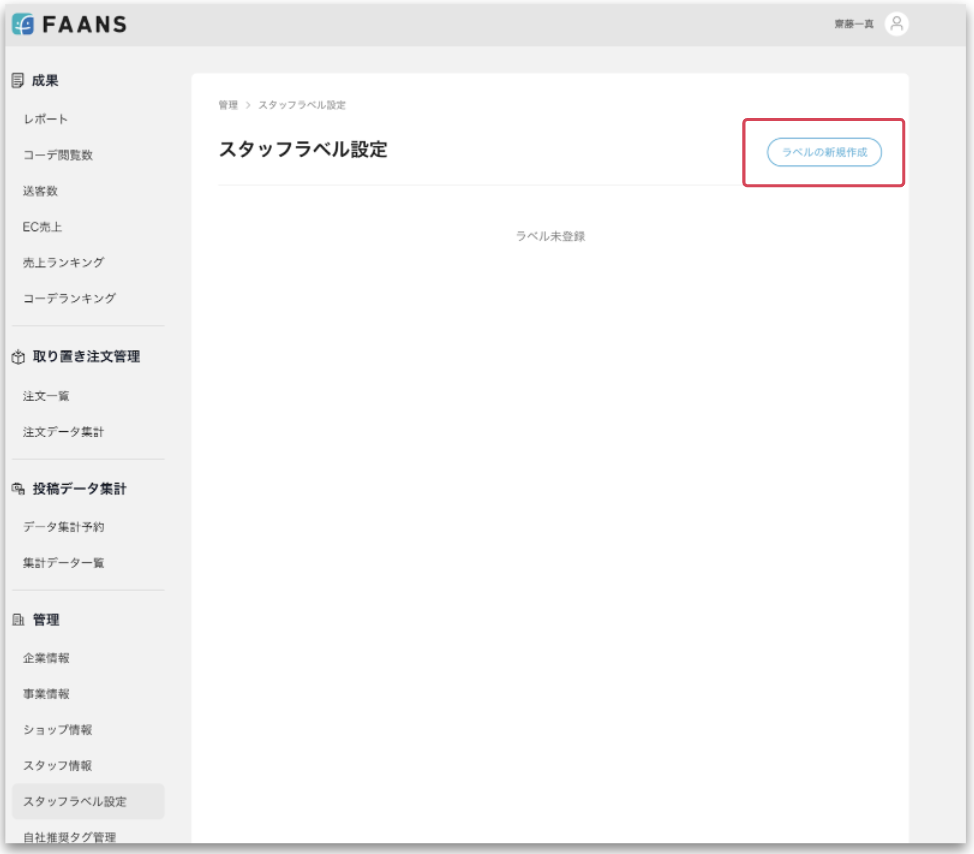This screenshot has width=974, height=854.
Task: Click the FAANS logo icon
Action: pyautogui.click(x=23, y=24)
